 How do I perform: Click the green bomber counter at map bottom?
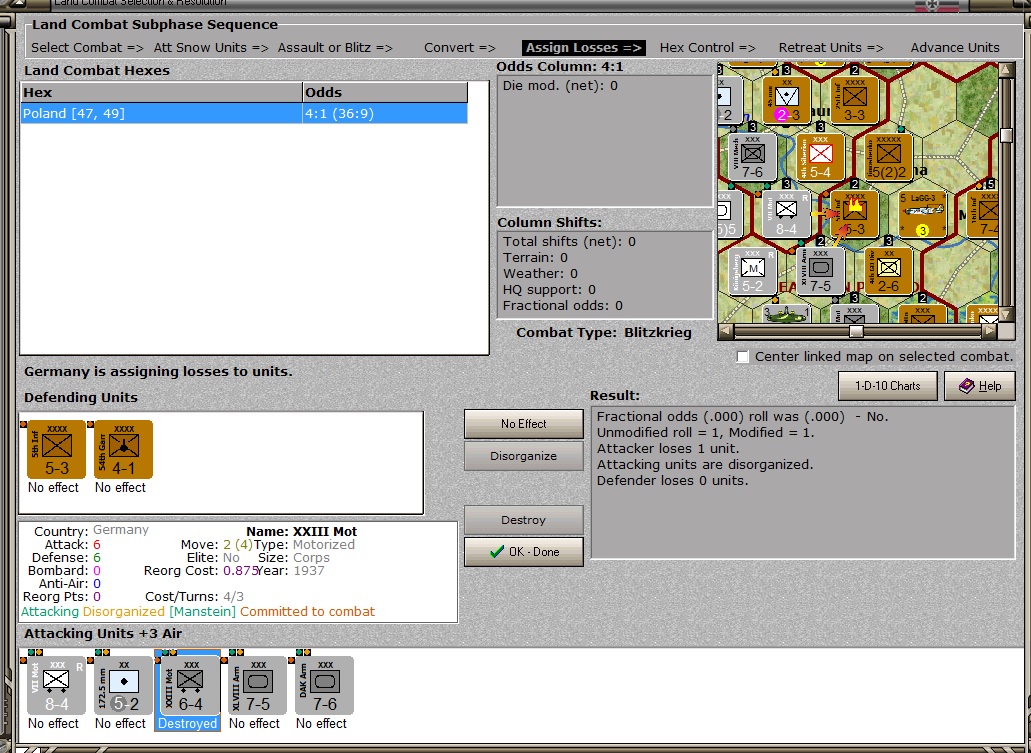tap(786, 314)
